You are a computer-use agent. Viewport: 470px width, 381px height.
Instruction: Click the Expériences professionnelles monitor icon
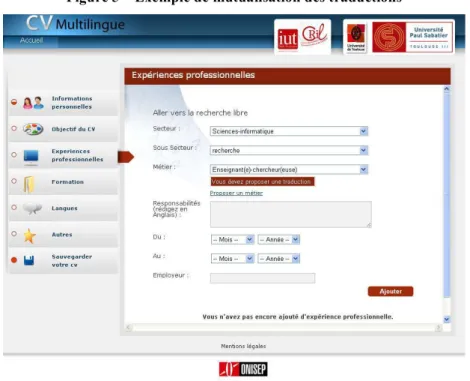point(31,156)
